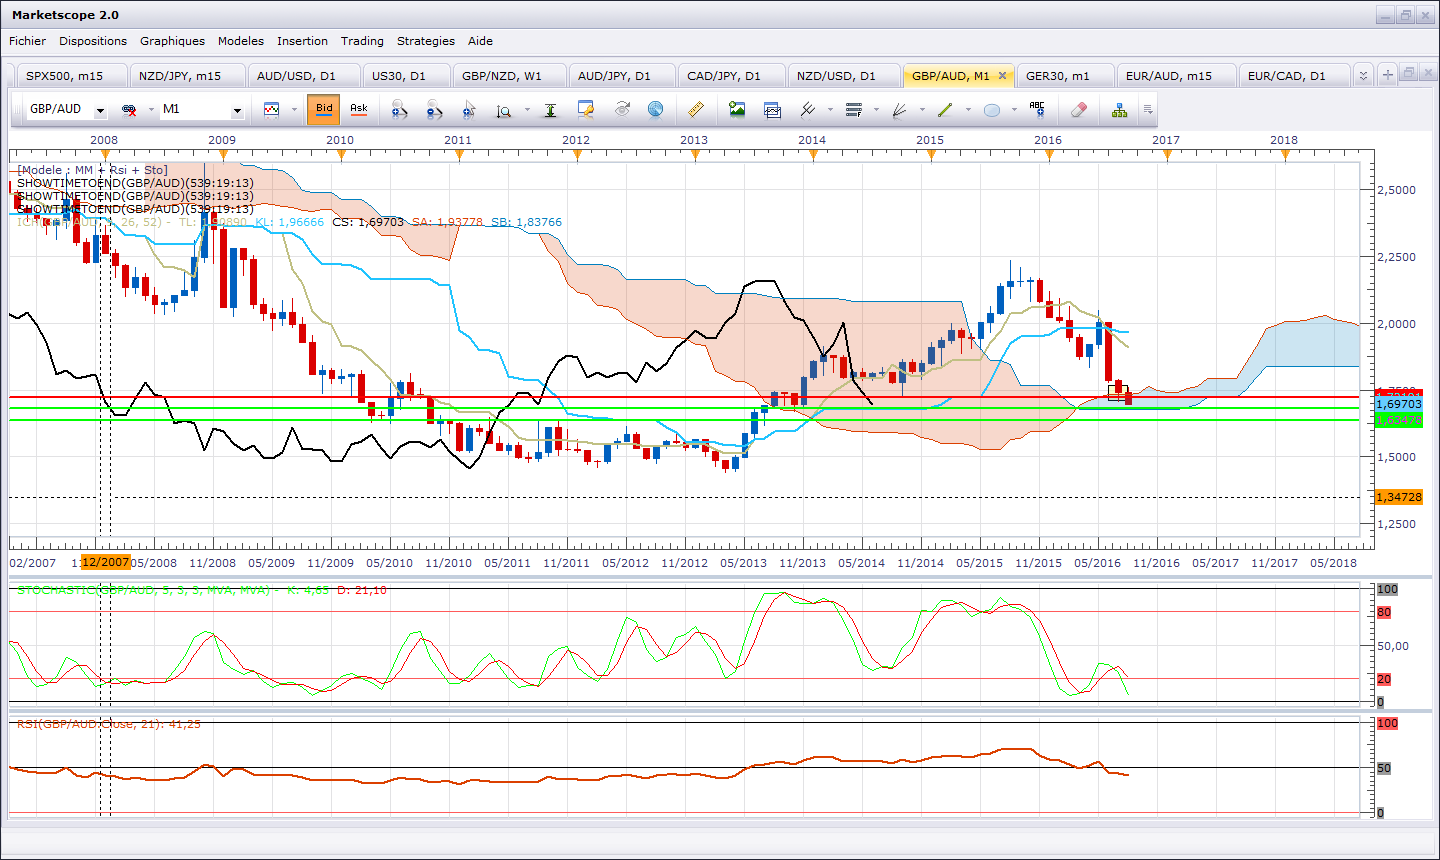This screenshot has height=860, width=1440.
Task: Click the green hierarchy tree icon
Action: (x=1119, y=109)
